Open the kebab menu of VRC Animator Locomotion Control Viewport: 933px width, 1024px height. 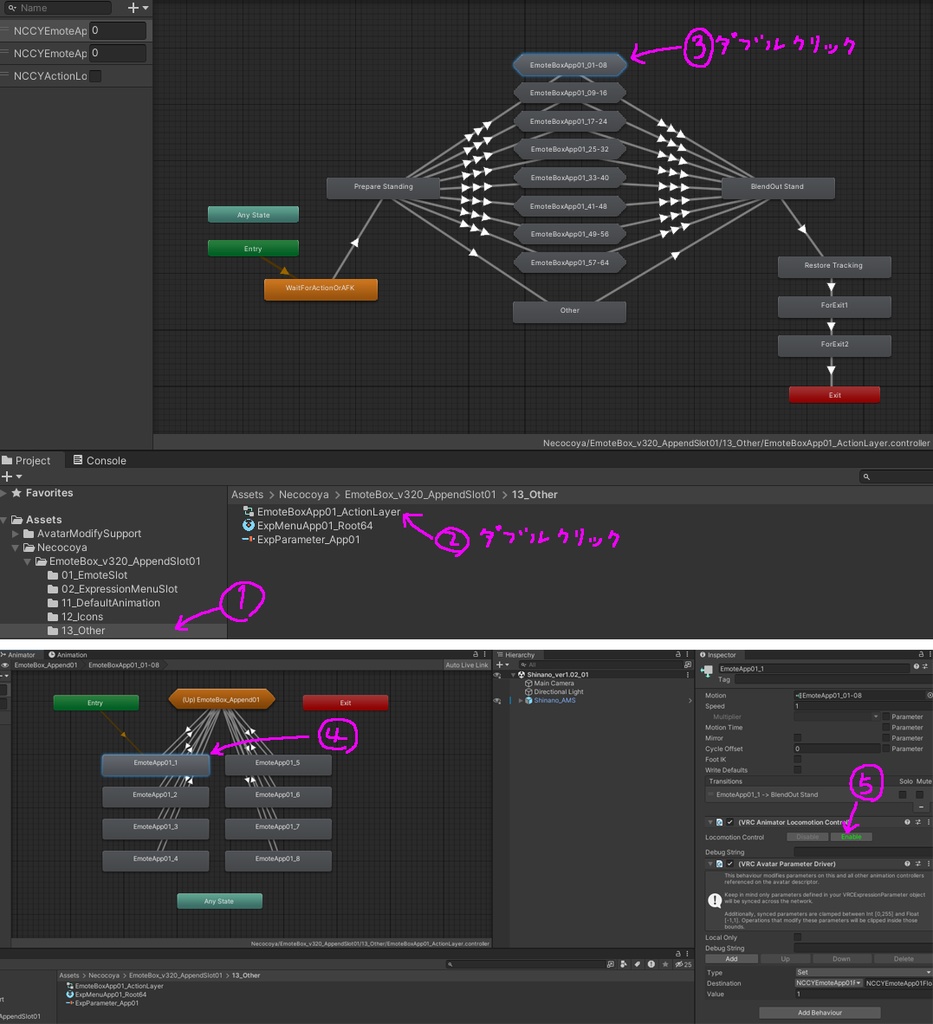(928, 823)
